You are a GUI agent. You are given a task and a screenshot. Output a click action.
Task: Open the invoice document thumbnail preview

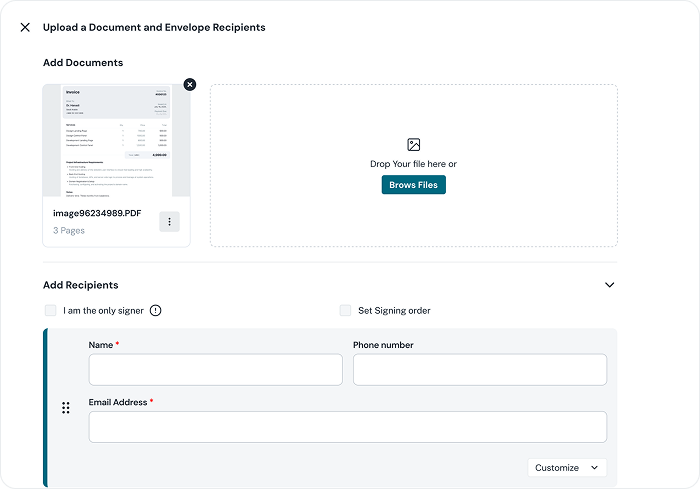116,140
